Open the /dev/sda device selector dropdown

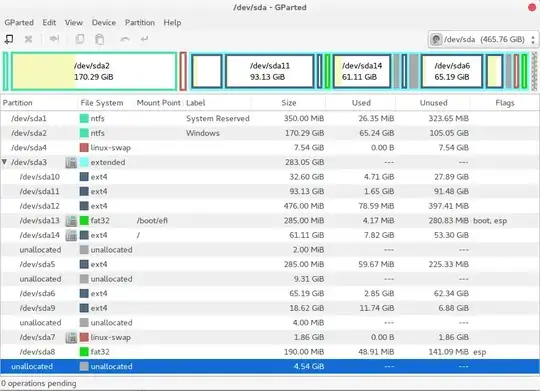pyautogui.click(x=483, y=39)
